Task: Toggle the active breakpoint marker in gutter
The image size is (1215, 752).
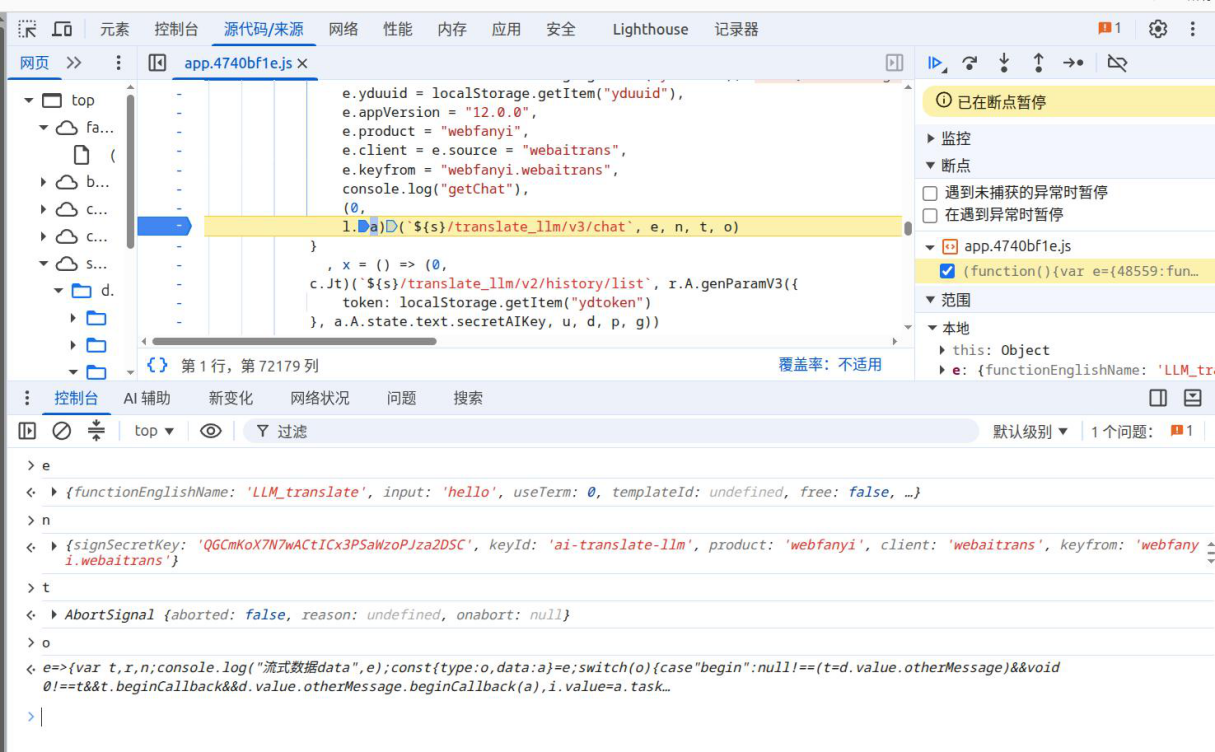Action: coord(163,227)
